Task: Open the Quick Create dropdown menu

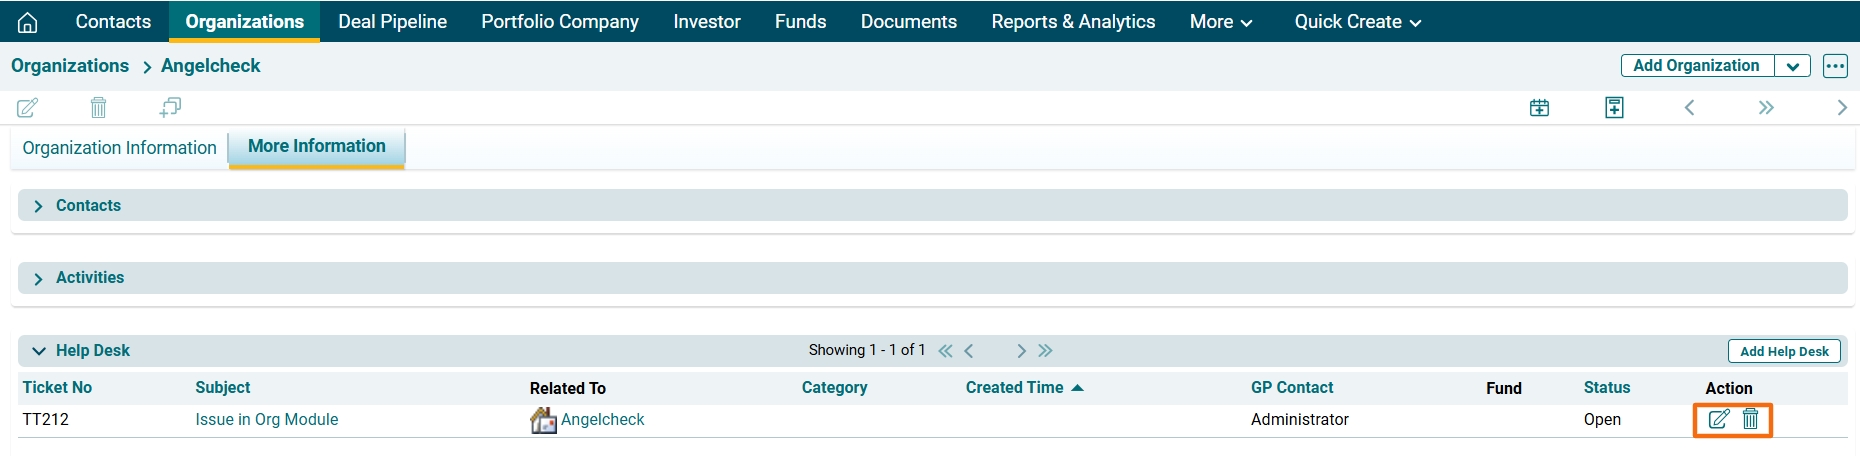Action: pos(1357,22)
